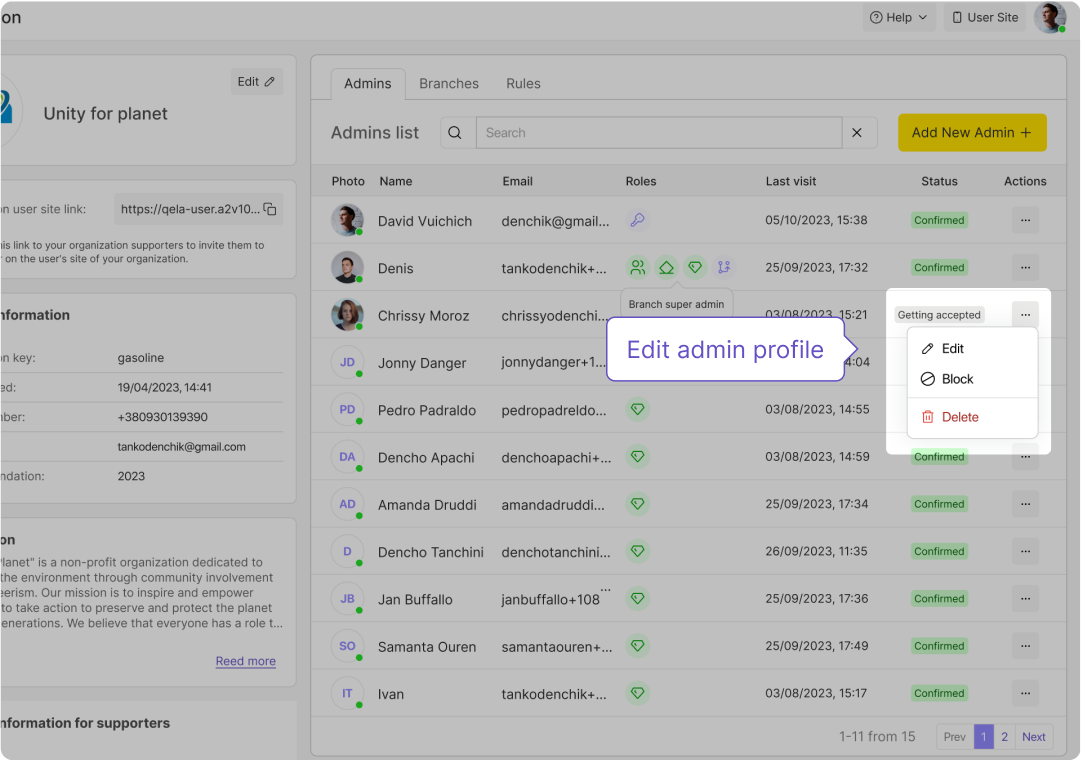Click the house role icon in Denis's row
Viewport: 1081px width, 760px height.
click(666, 267)
